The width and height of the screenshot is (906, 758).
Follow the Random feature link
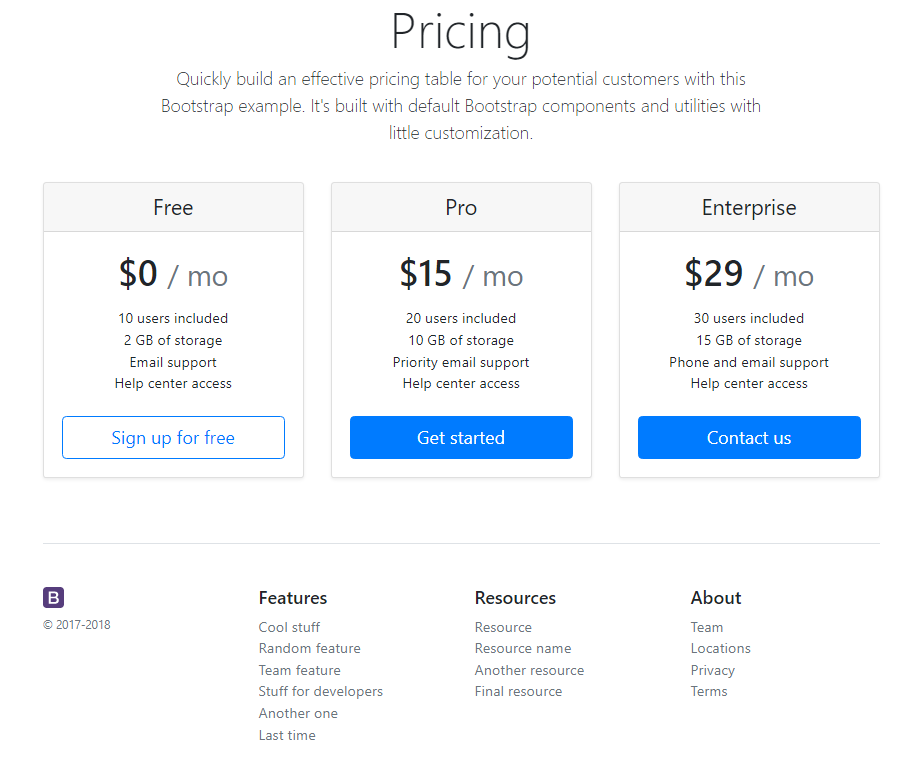(309, 648)
